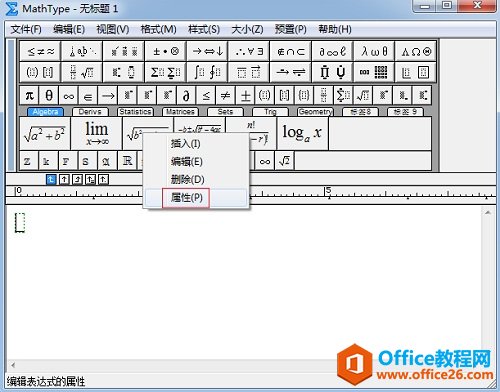
Task: Open the 视图(V) menu
Action: [x=113, y=29]
